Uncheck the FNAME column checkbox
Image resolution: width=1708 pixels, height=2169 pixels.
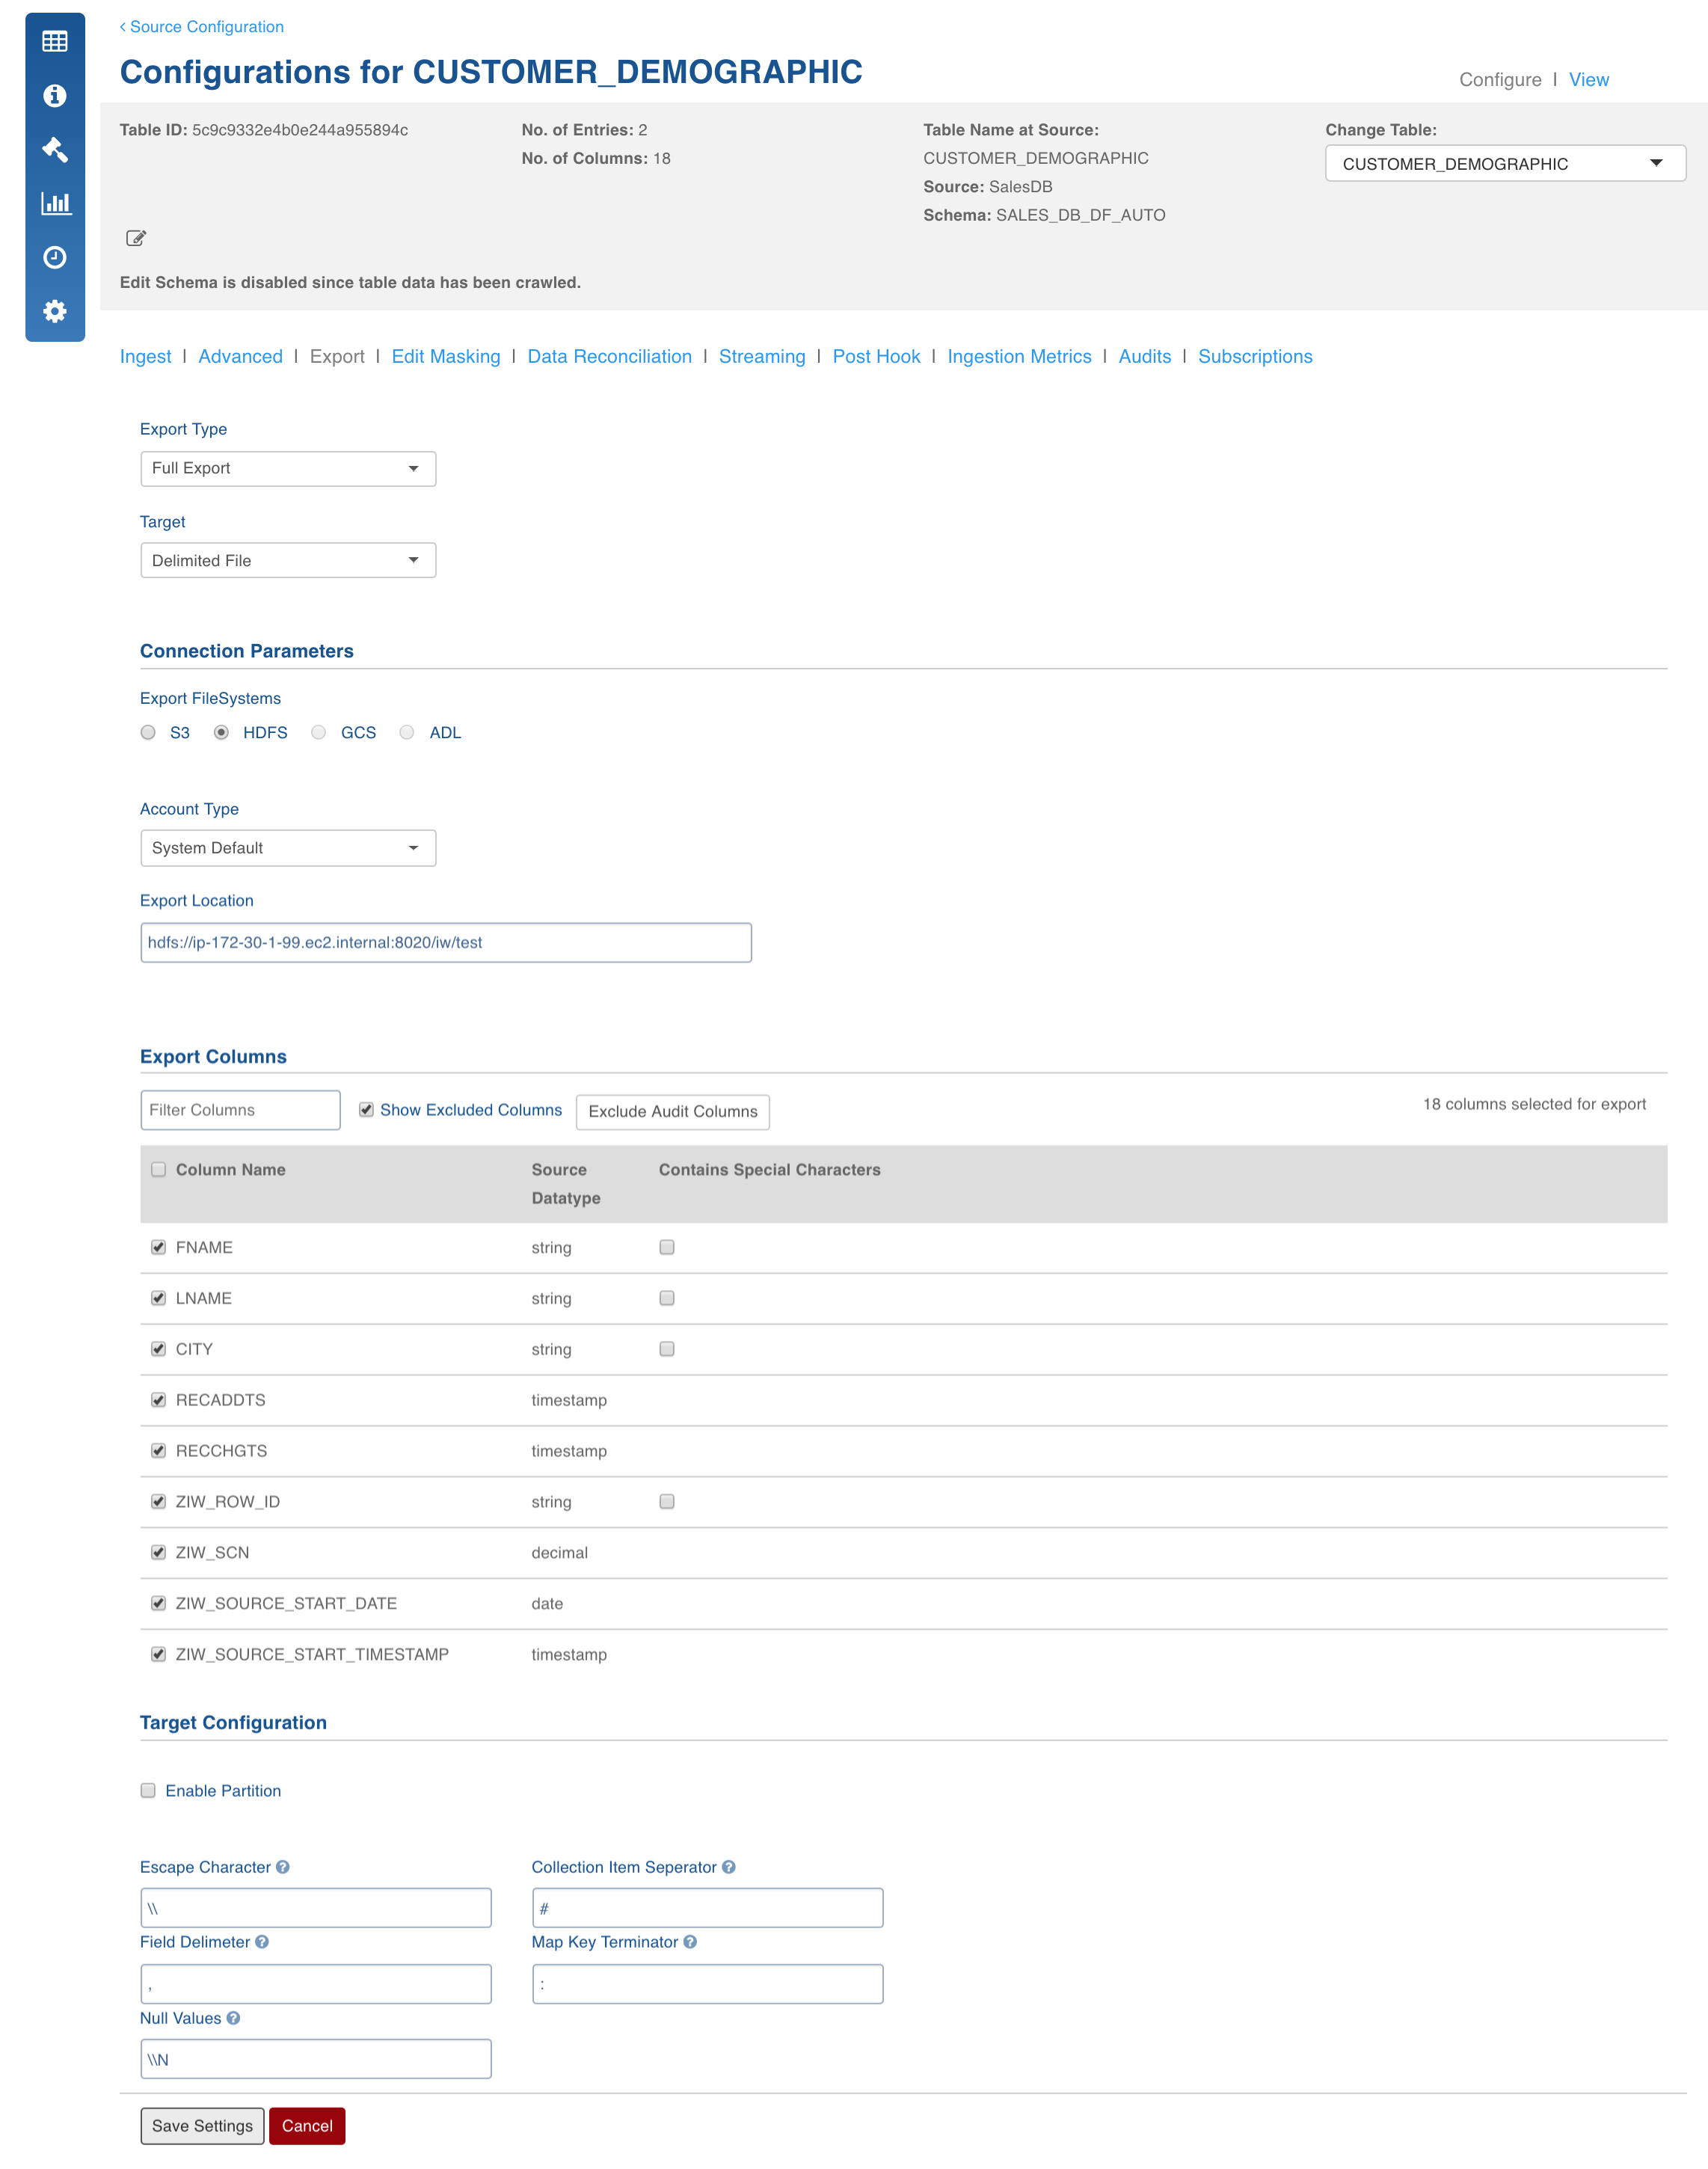click(x=158, y=1247)
